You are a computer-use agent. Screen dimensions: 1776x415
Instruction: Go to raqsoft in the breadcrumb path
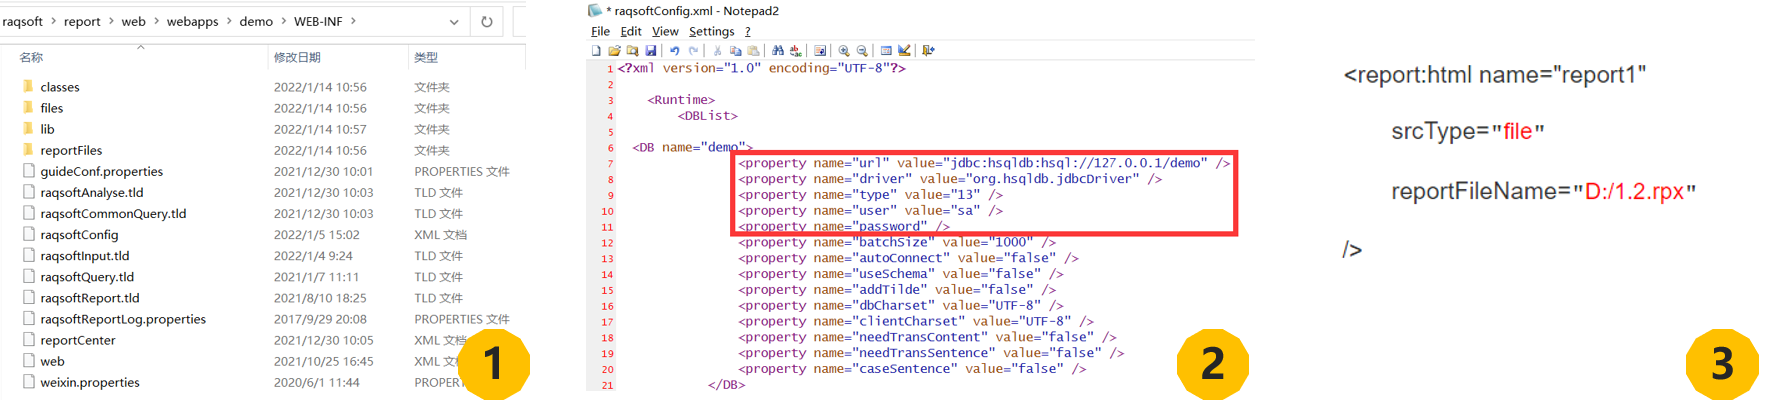23,21
